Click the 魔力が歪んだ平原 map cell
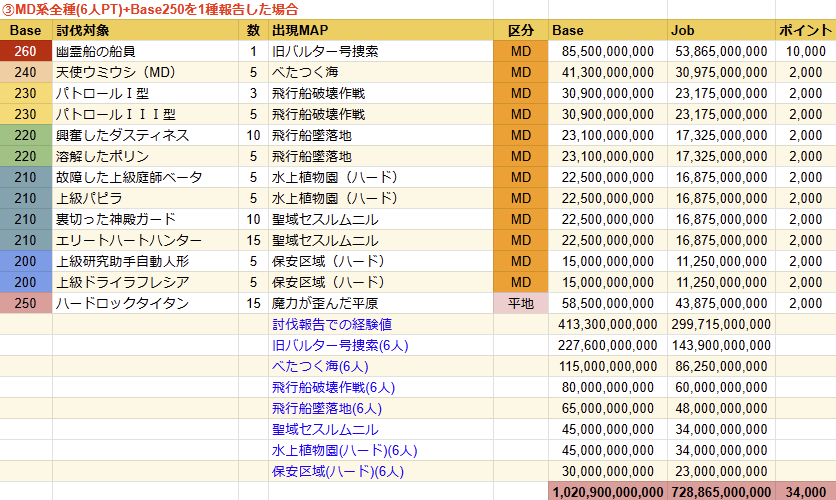The height and width of the screenshot is (500, 836). [381, 303]
